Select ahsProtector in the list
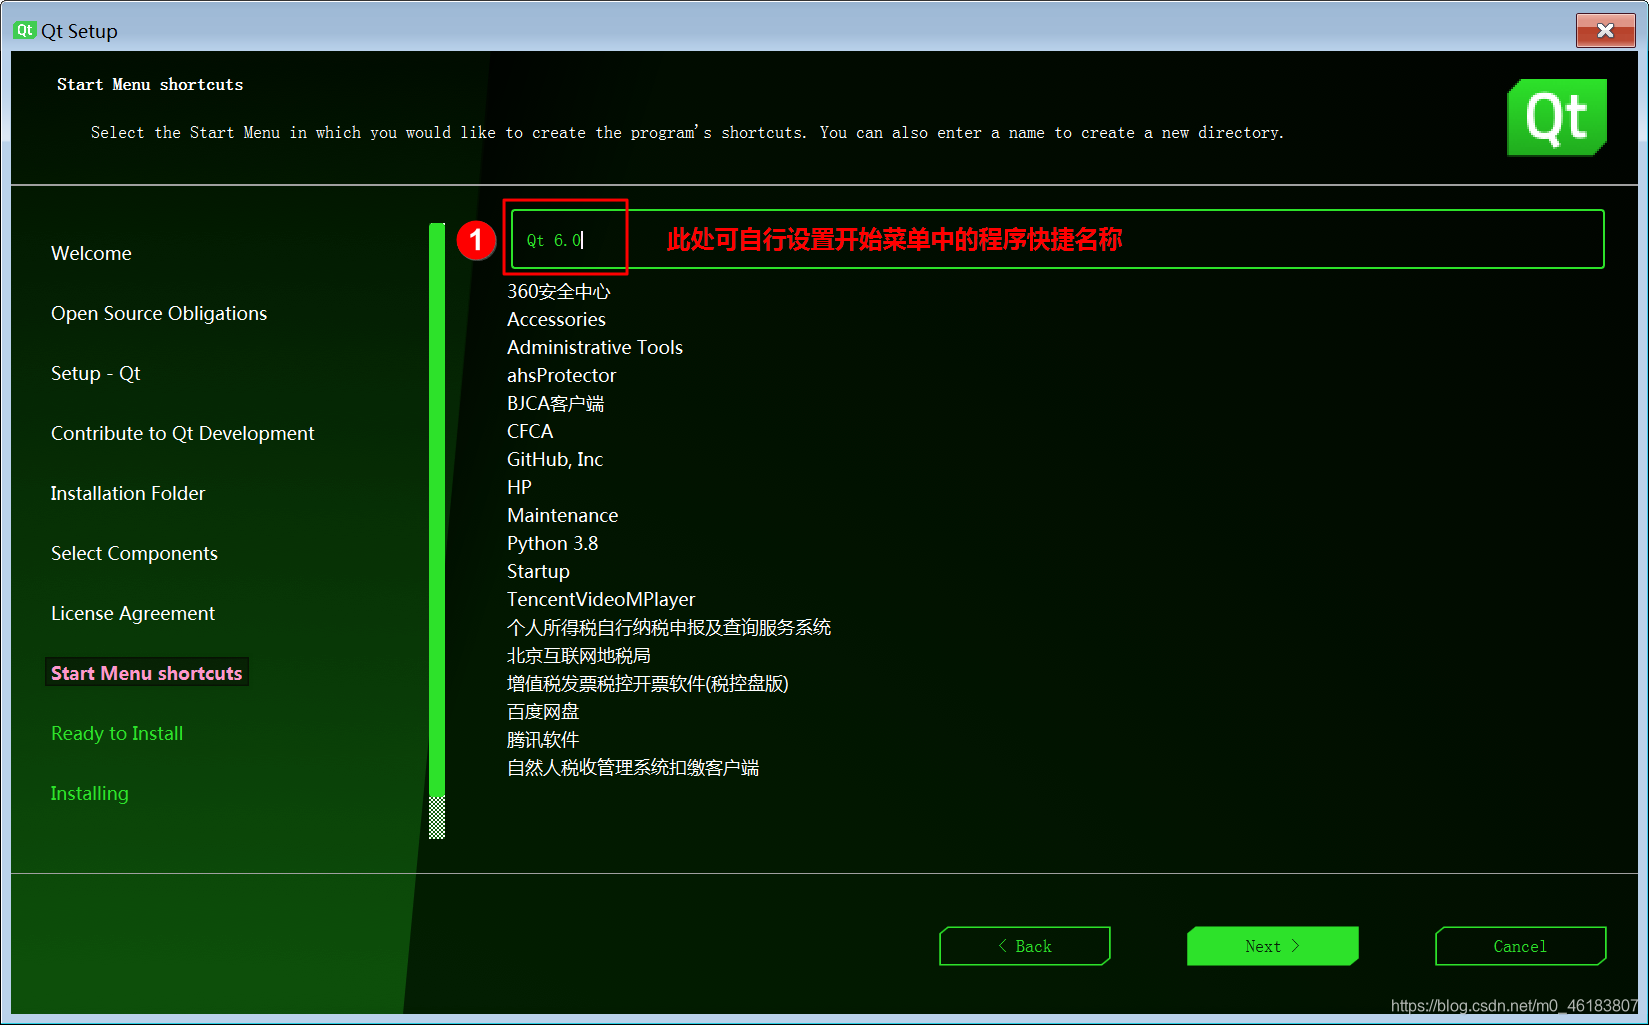The width and height of the screenshot is (1649, 1025). pos(561,375)
